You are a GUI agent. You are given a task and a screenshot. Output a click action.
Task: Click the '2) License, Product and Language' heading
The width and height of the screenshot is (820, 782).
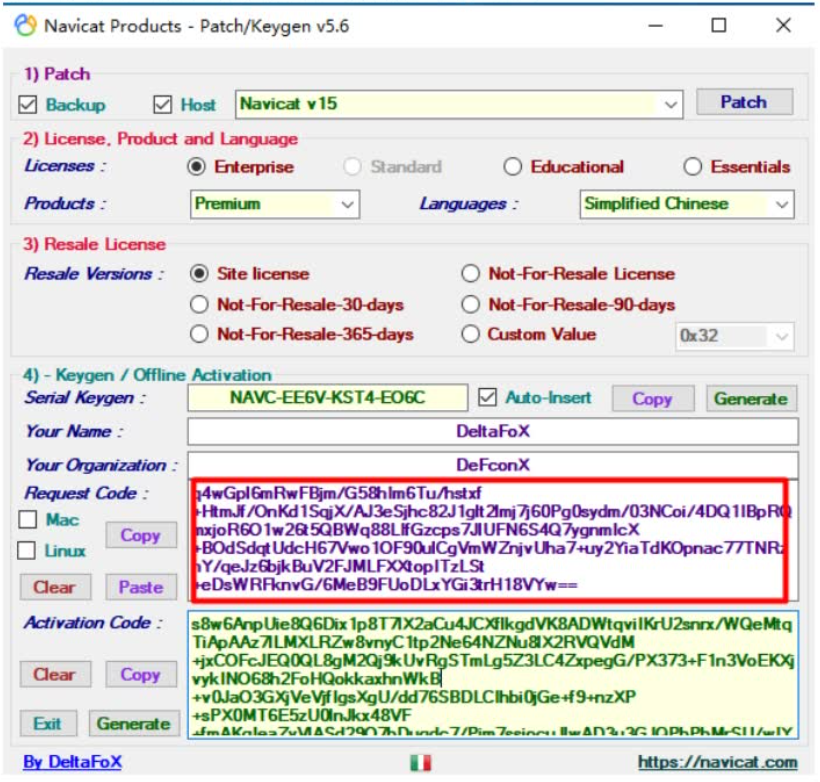point(160,139)
